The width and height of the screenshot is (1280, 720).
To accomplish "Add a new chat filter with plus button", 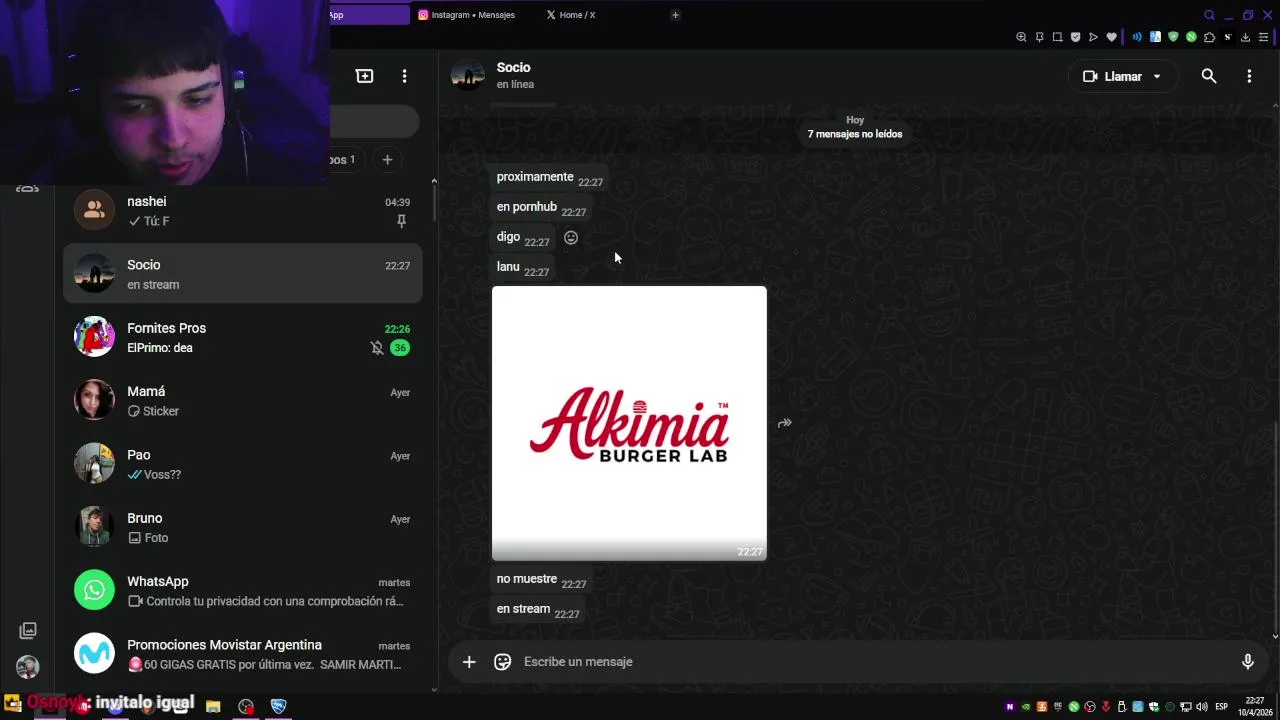I will coord(387,160).
